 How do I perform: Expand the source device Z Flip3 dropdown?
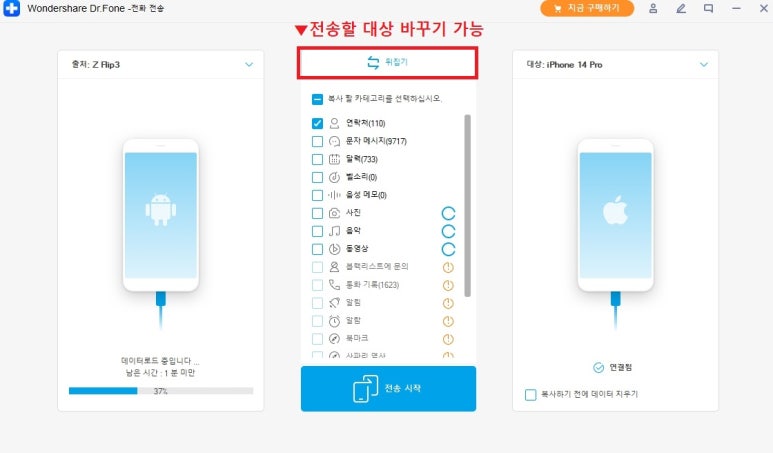coord(249,65)
